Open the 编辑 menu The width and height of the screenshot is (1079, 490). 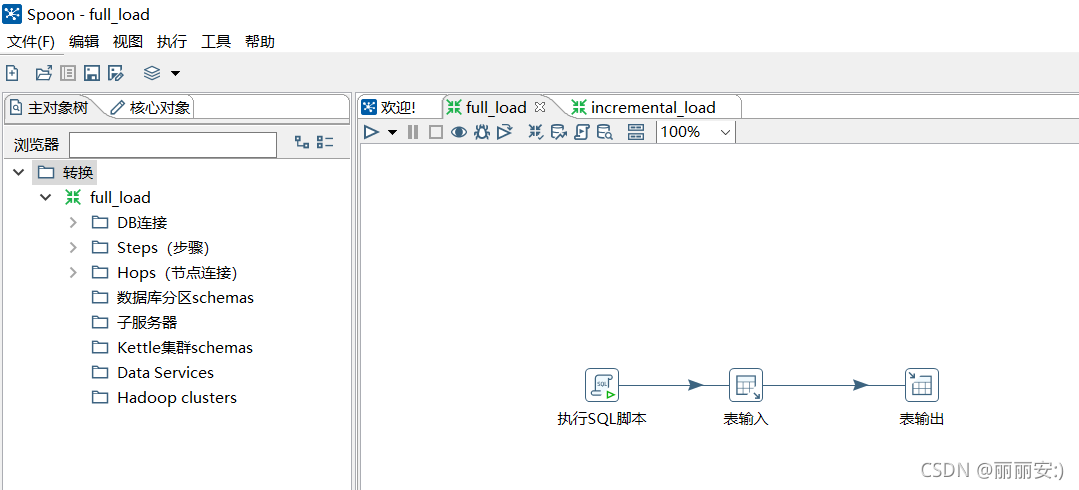(x=84, y=41)
